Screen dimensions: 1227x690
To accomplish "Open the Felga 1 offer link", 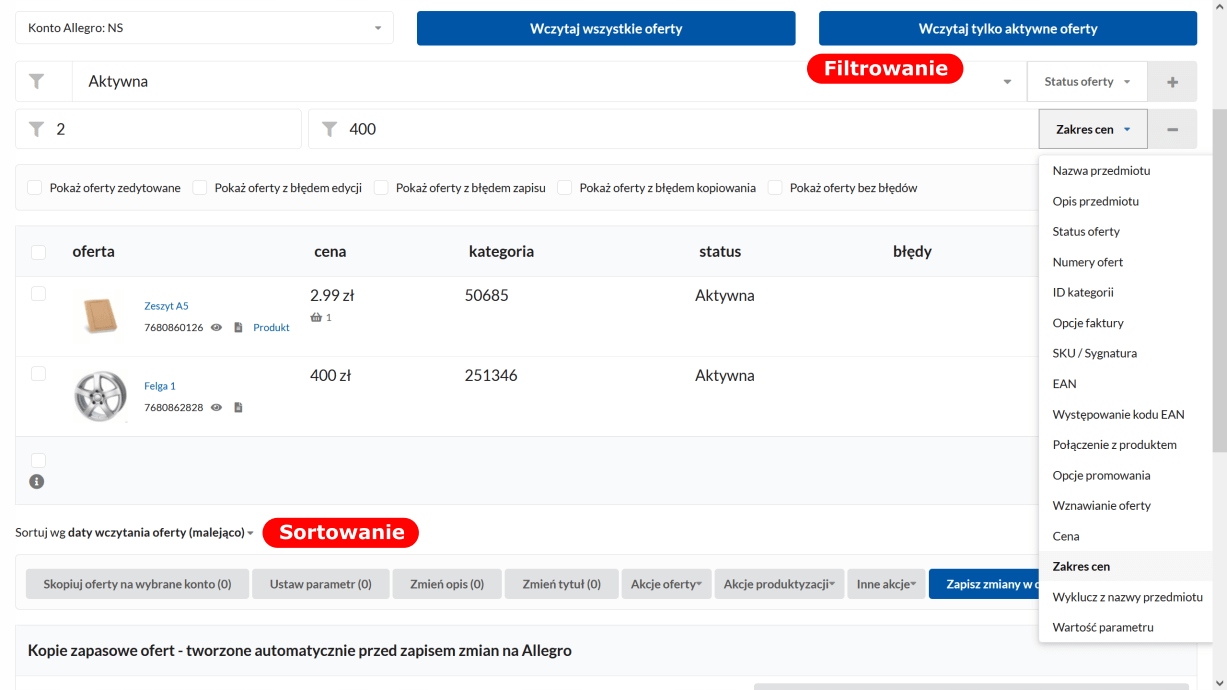I will click(160, 386).
